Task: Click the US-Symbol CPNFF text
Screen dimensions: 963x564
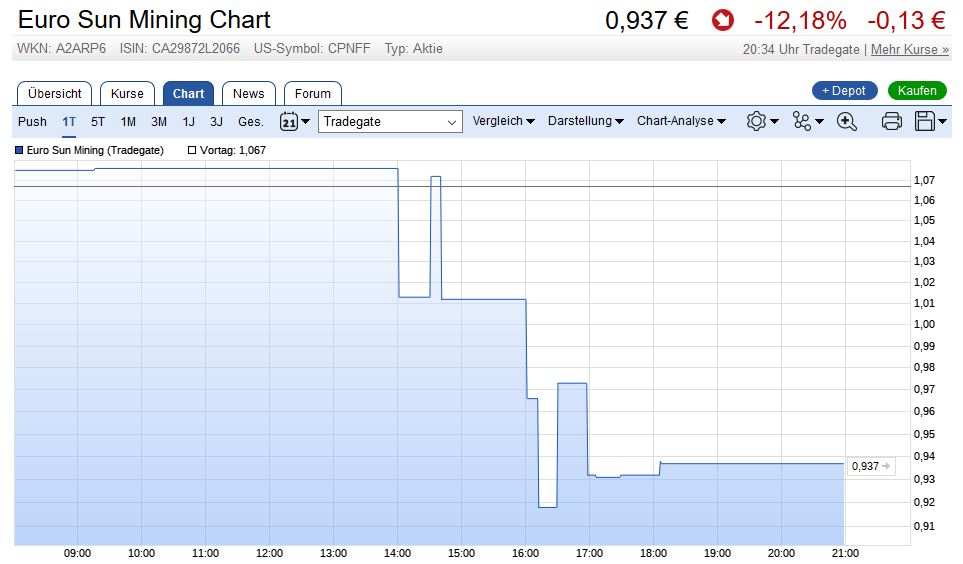Action: tap(312, 49)
